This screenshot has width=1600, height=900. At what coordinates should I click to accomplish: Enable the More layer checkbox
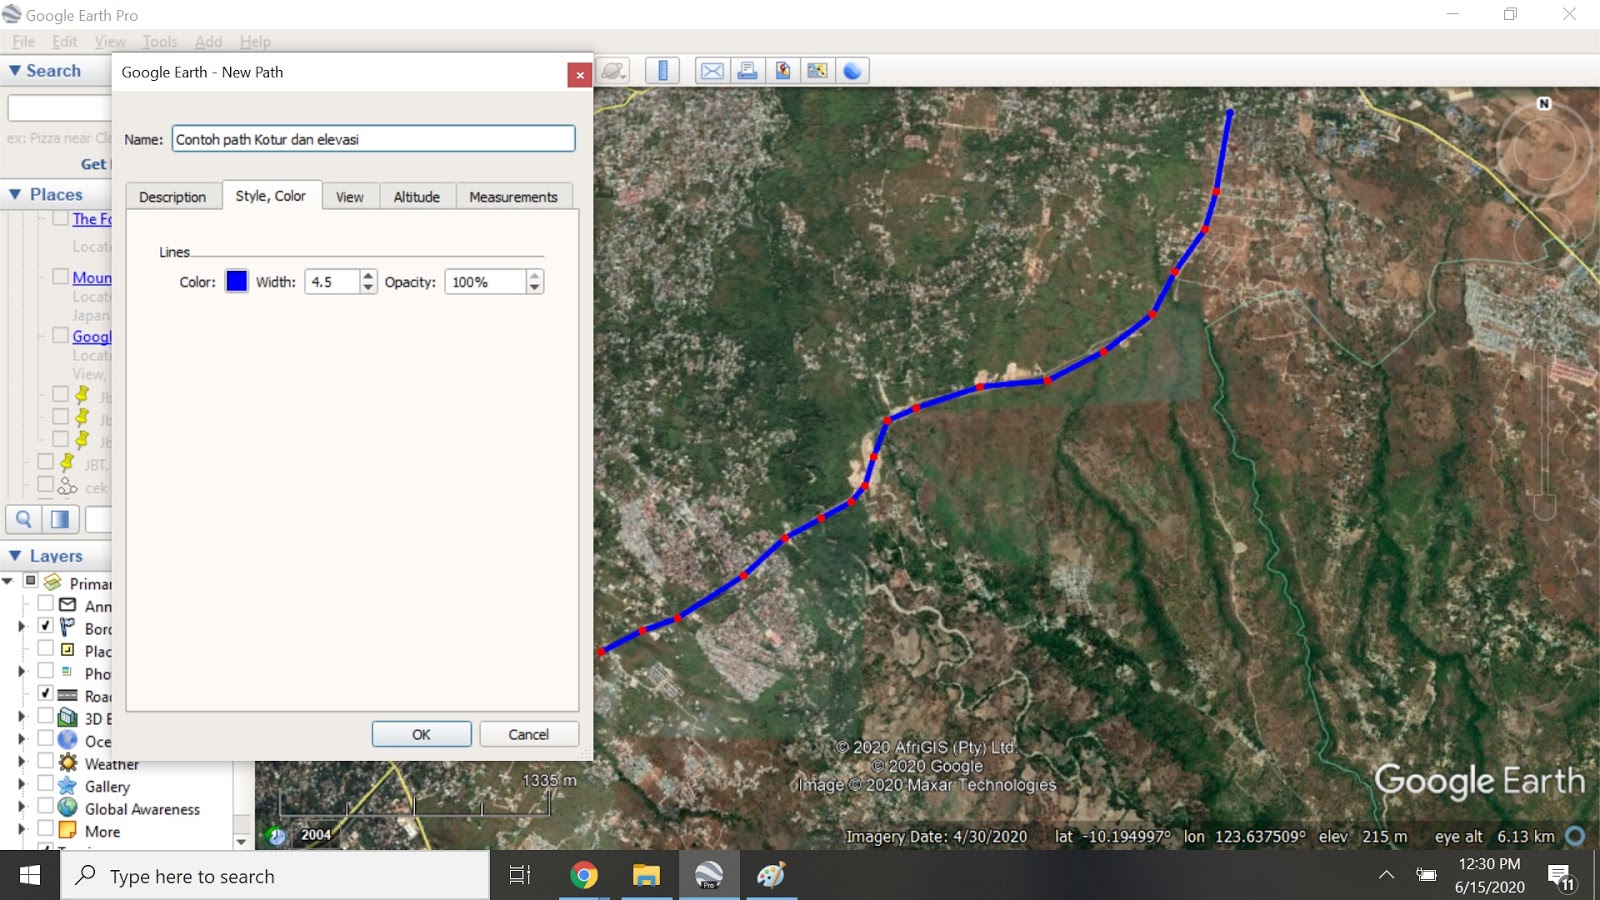coord(46,828)
